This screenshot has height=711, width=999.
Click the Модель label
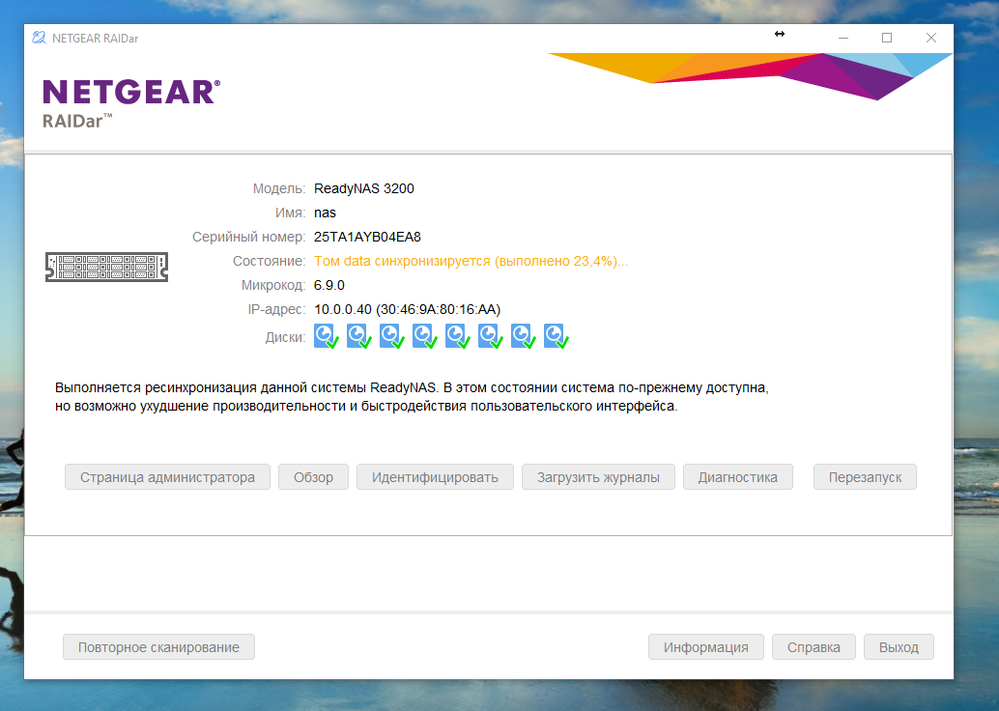pos(279,189)
